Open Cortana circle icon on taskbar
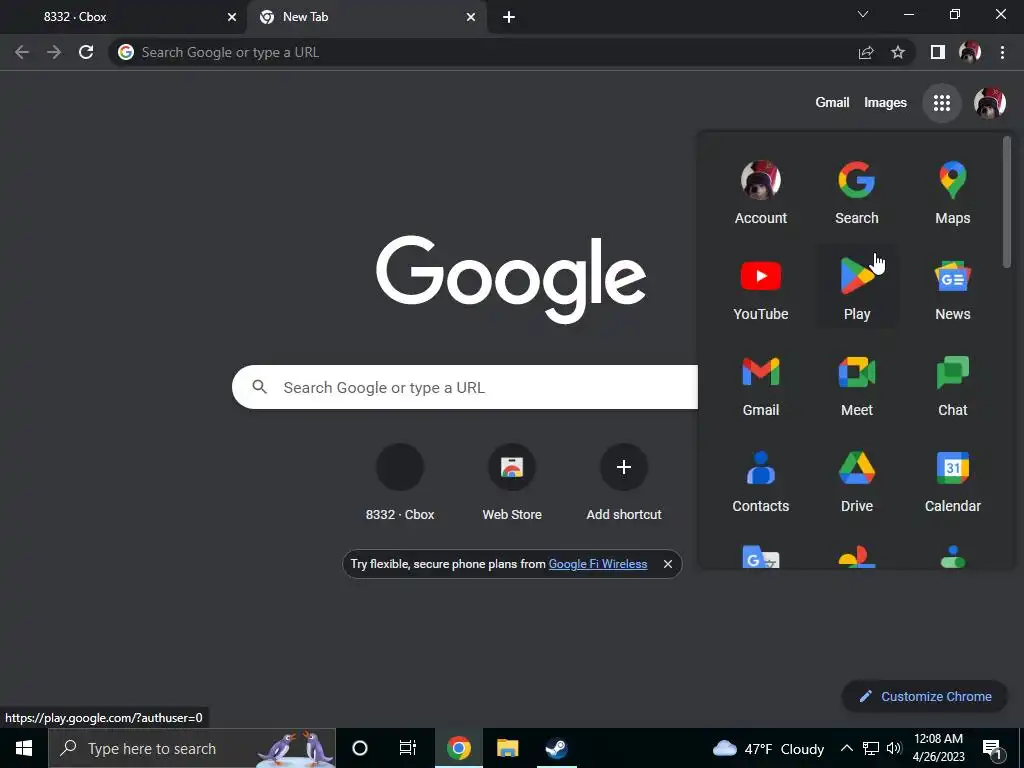The image size is (1024, 768). point(359,748)
